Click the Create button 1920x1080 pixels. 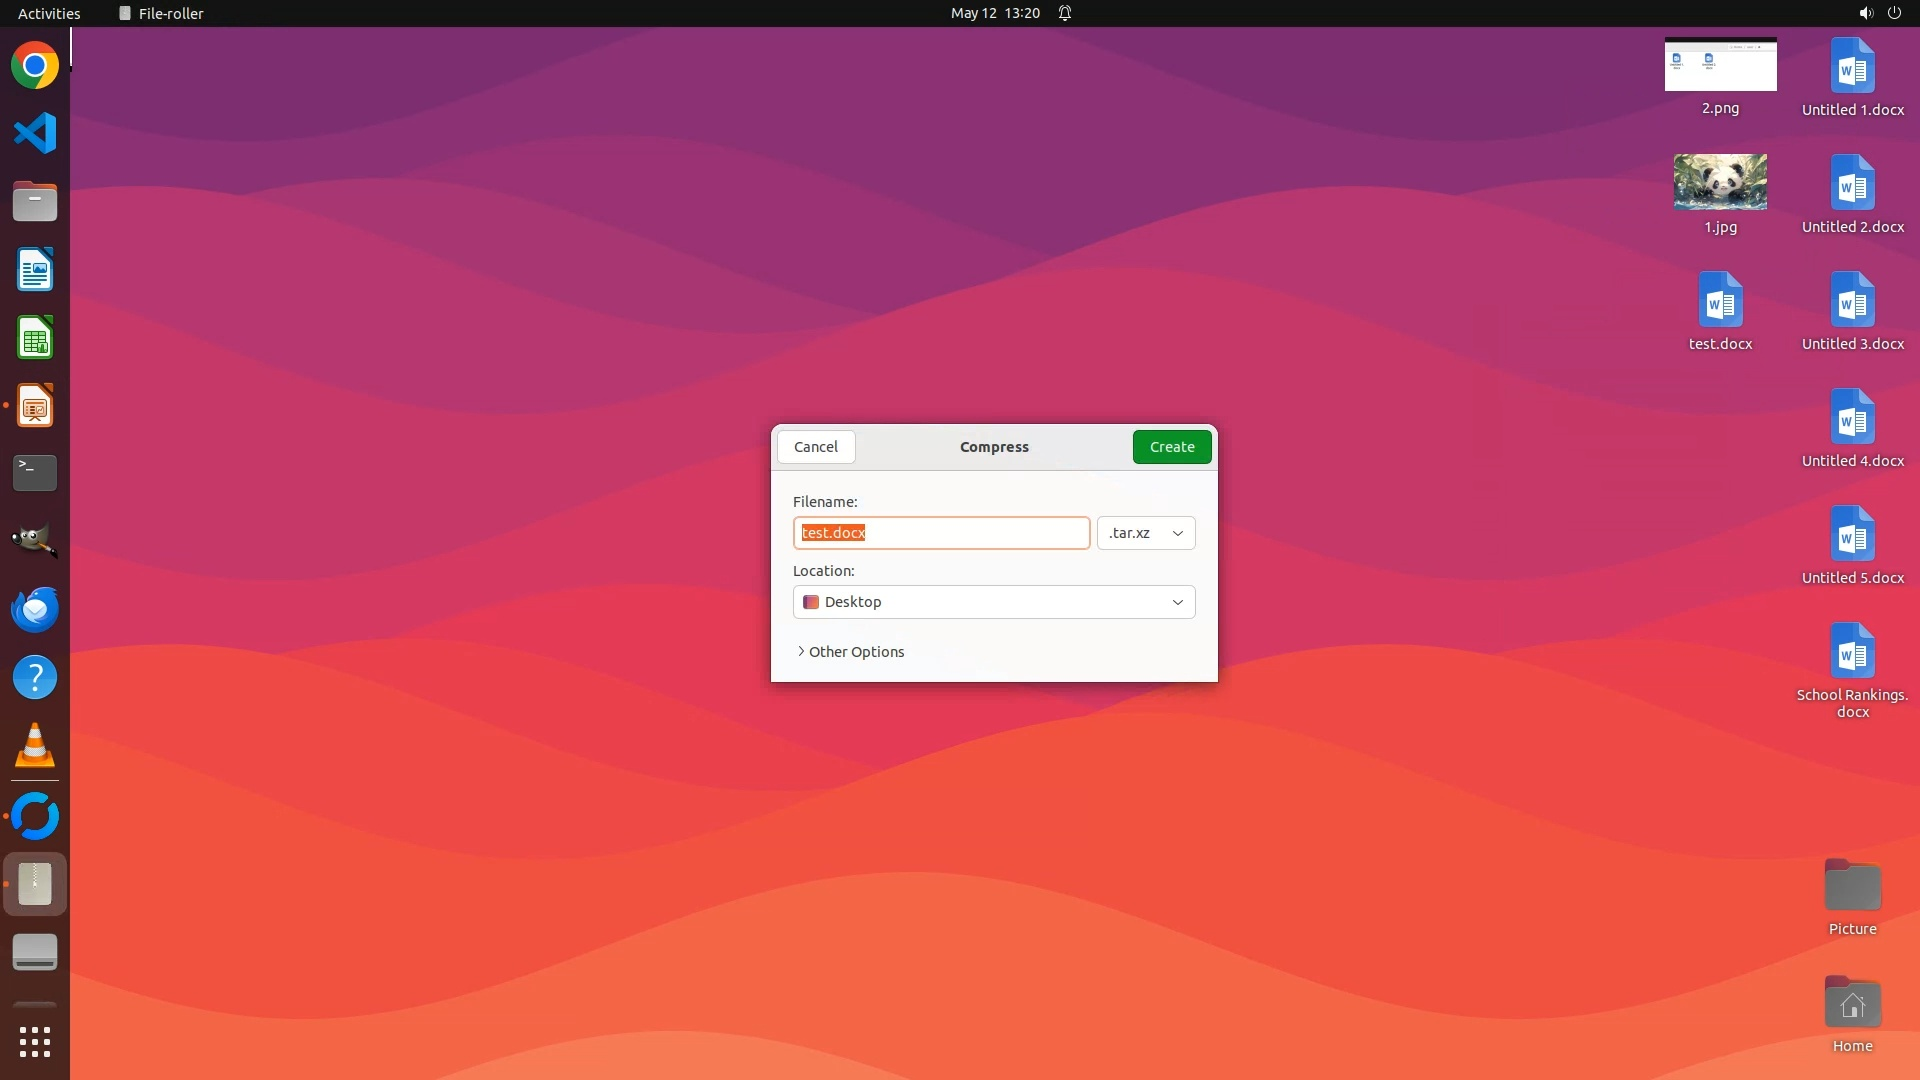[1172, 447]
